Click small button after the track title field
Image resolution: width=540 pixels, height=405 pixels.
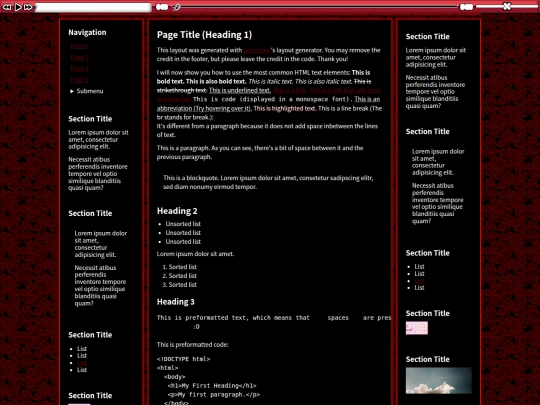162,7
